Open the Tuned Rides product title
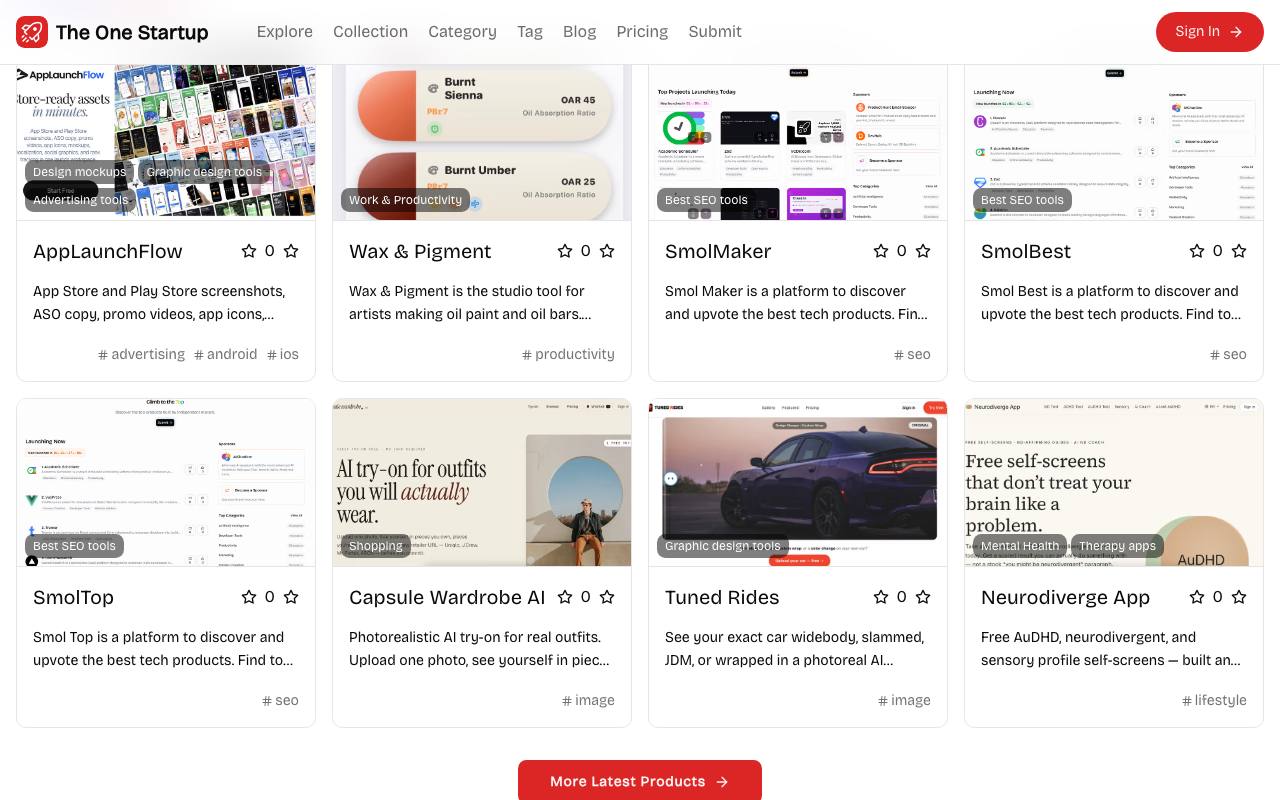 [722, 597]
